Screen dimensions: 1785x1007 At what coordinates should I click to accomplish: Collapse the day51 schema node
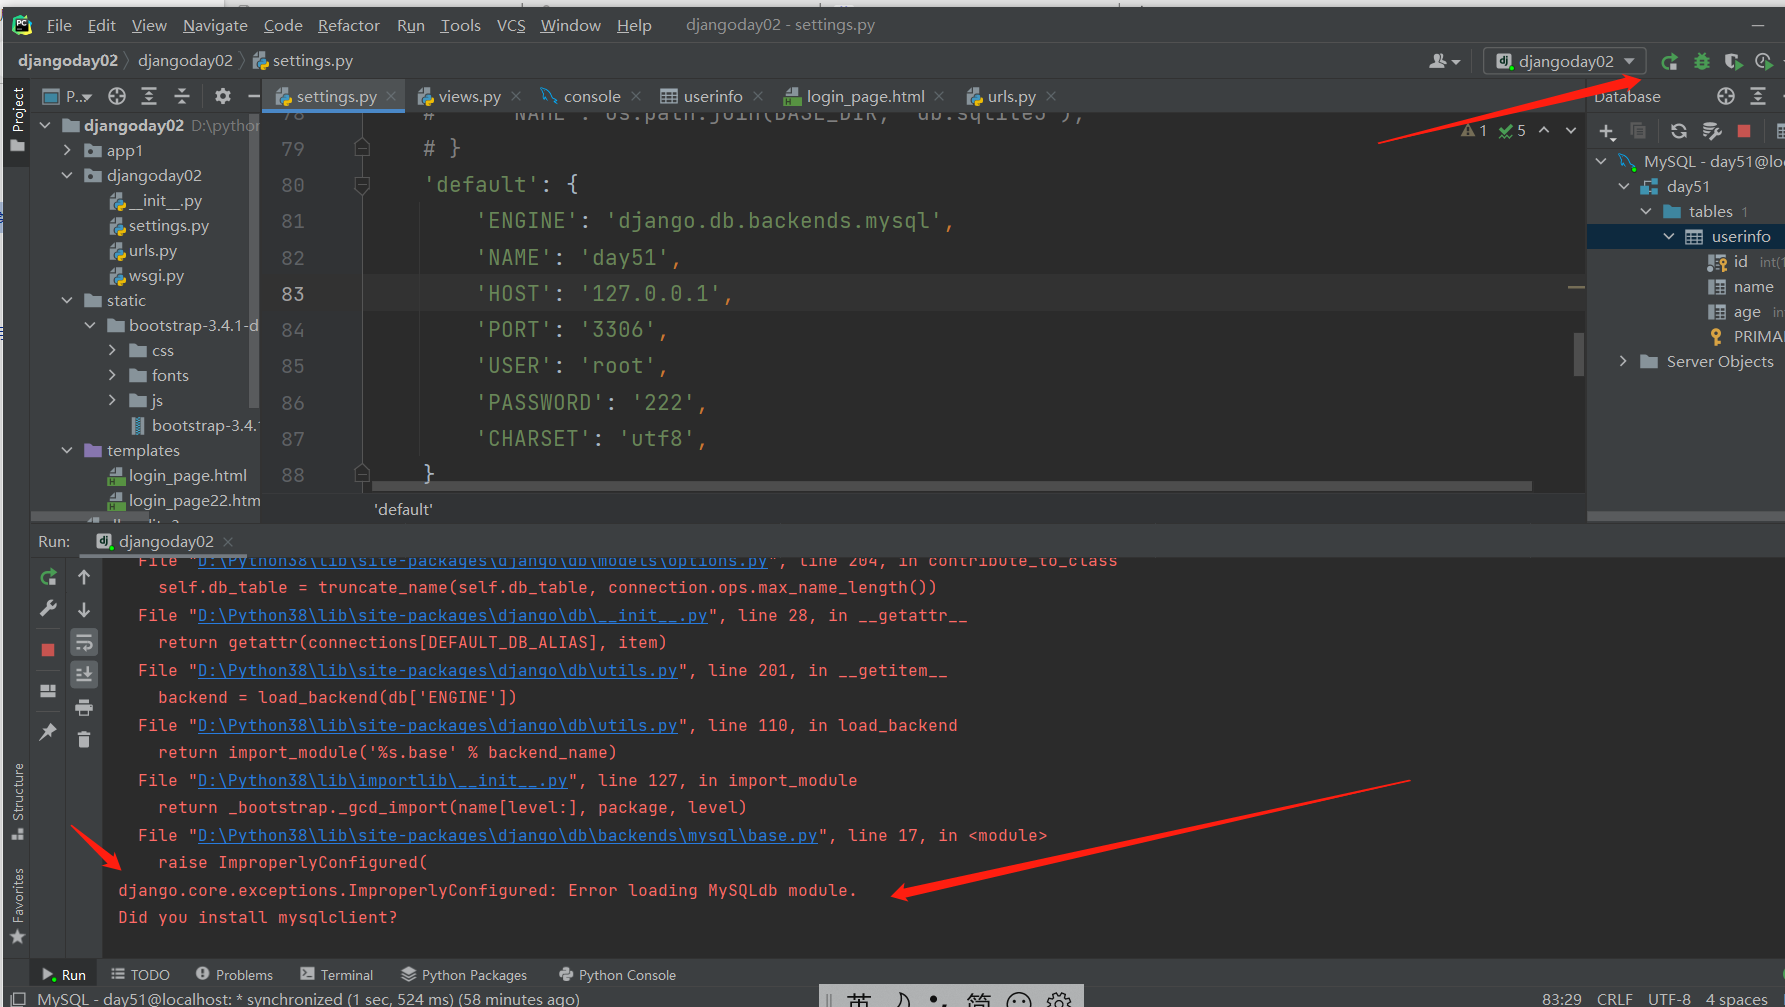click(1623, 187)
